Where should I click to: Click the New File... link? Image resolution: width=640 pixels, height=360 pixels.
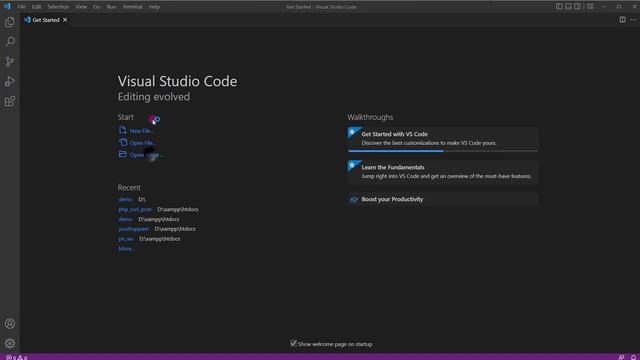point(142,131)
